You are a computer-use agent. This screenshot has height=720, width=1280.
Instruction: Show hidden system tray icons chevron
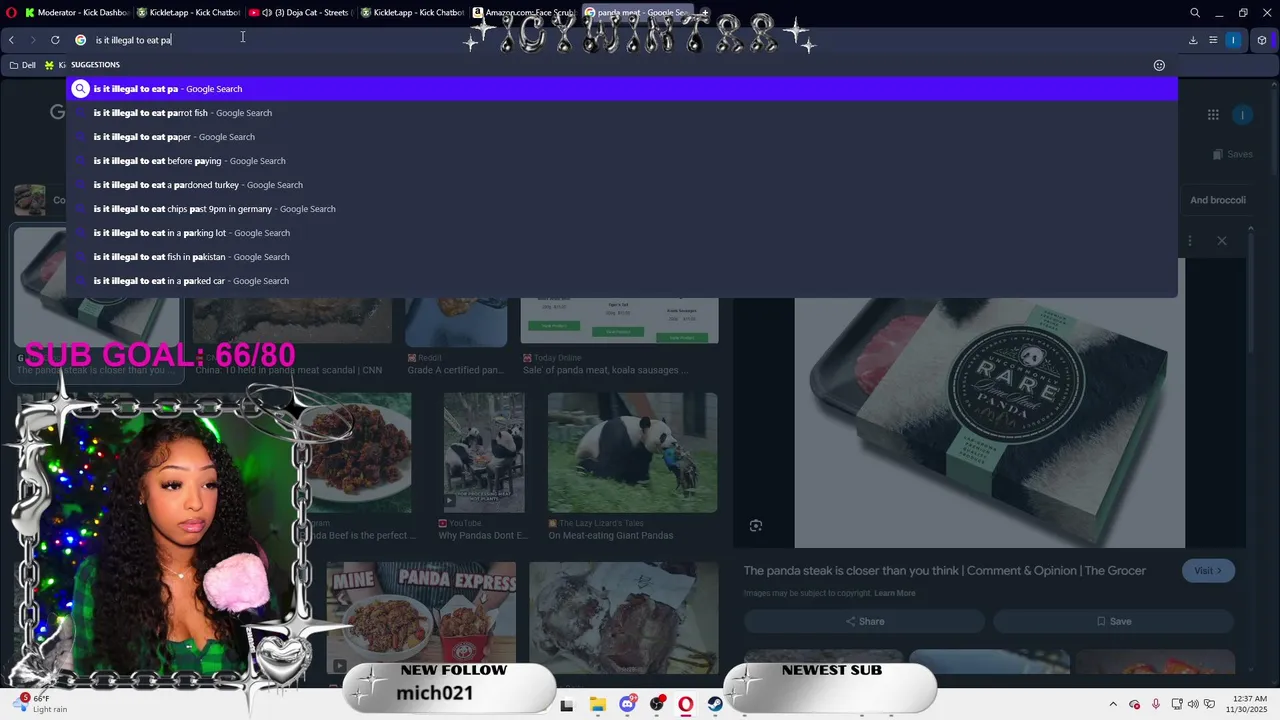coord(1115,705)
